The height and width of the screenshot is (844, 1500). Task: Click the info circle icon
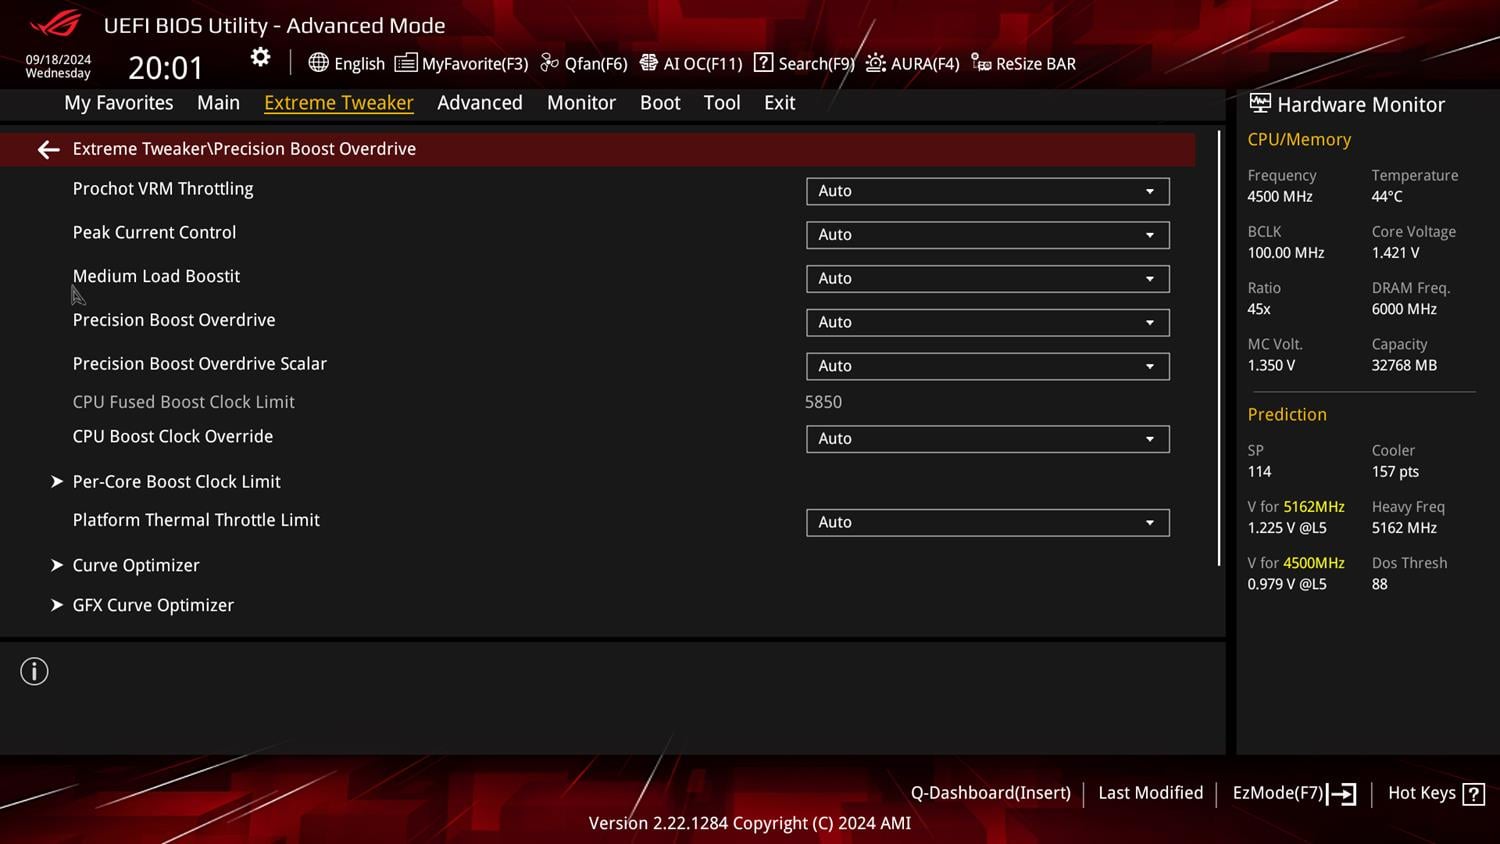point(34,671)
